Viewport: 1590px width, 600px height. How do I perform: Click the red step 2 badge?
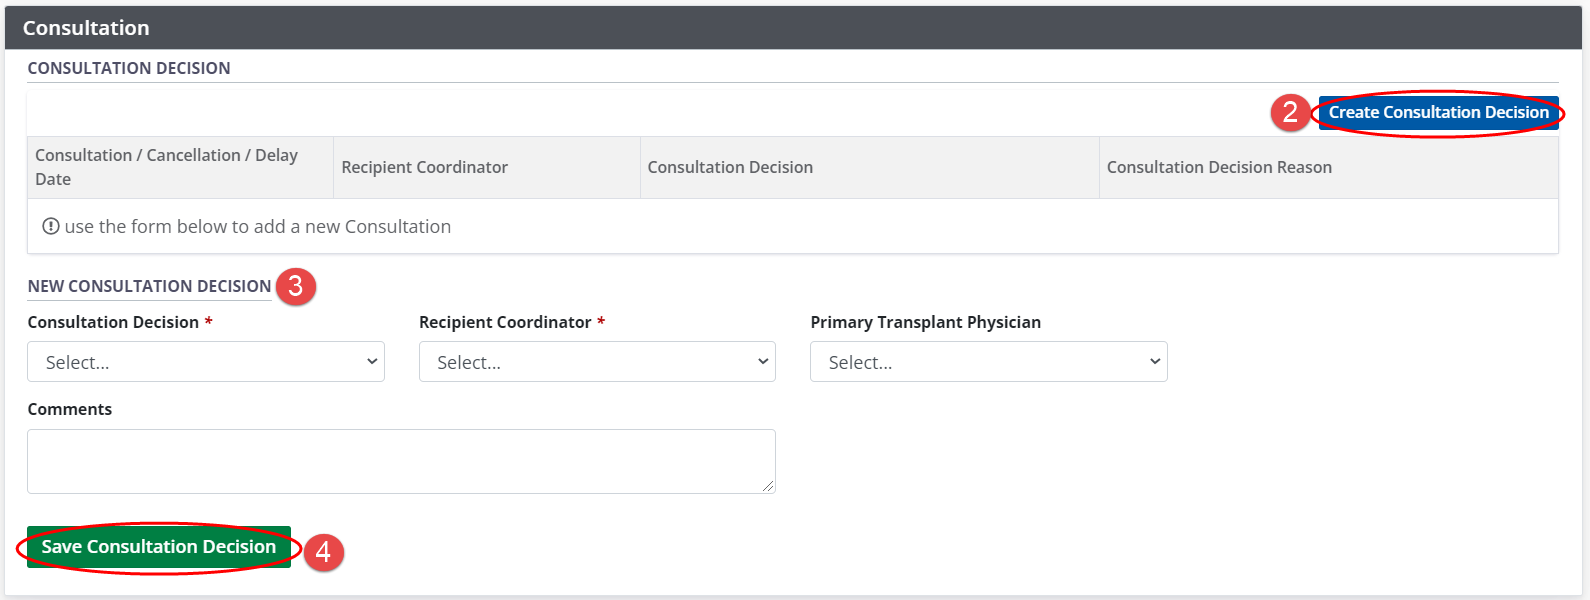(1290, 112)
